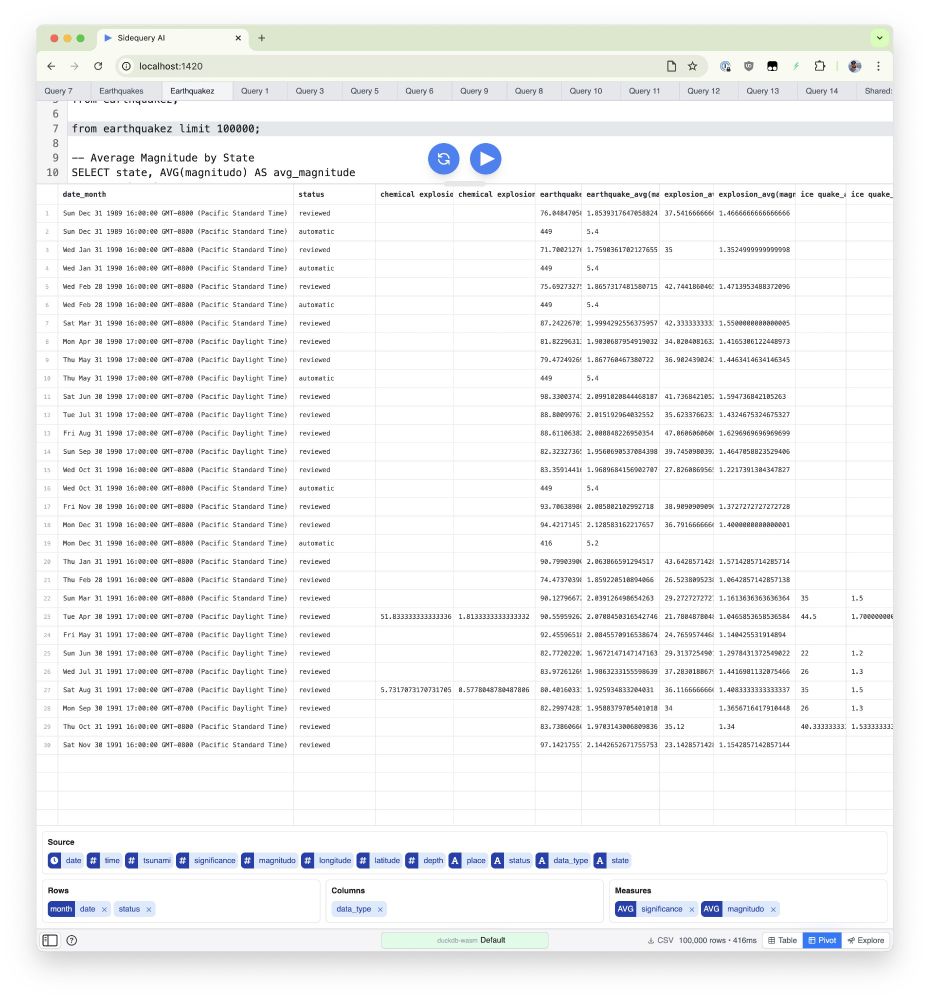Pick the status text source field chip

point(511,860)
